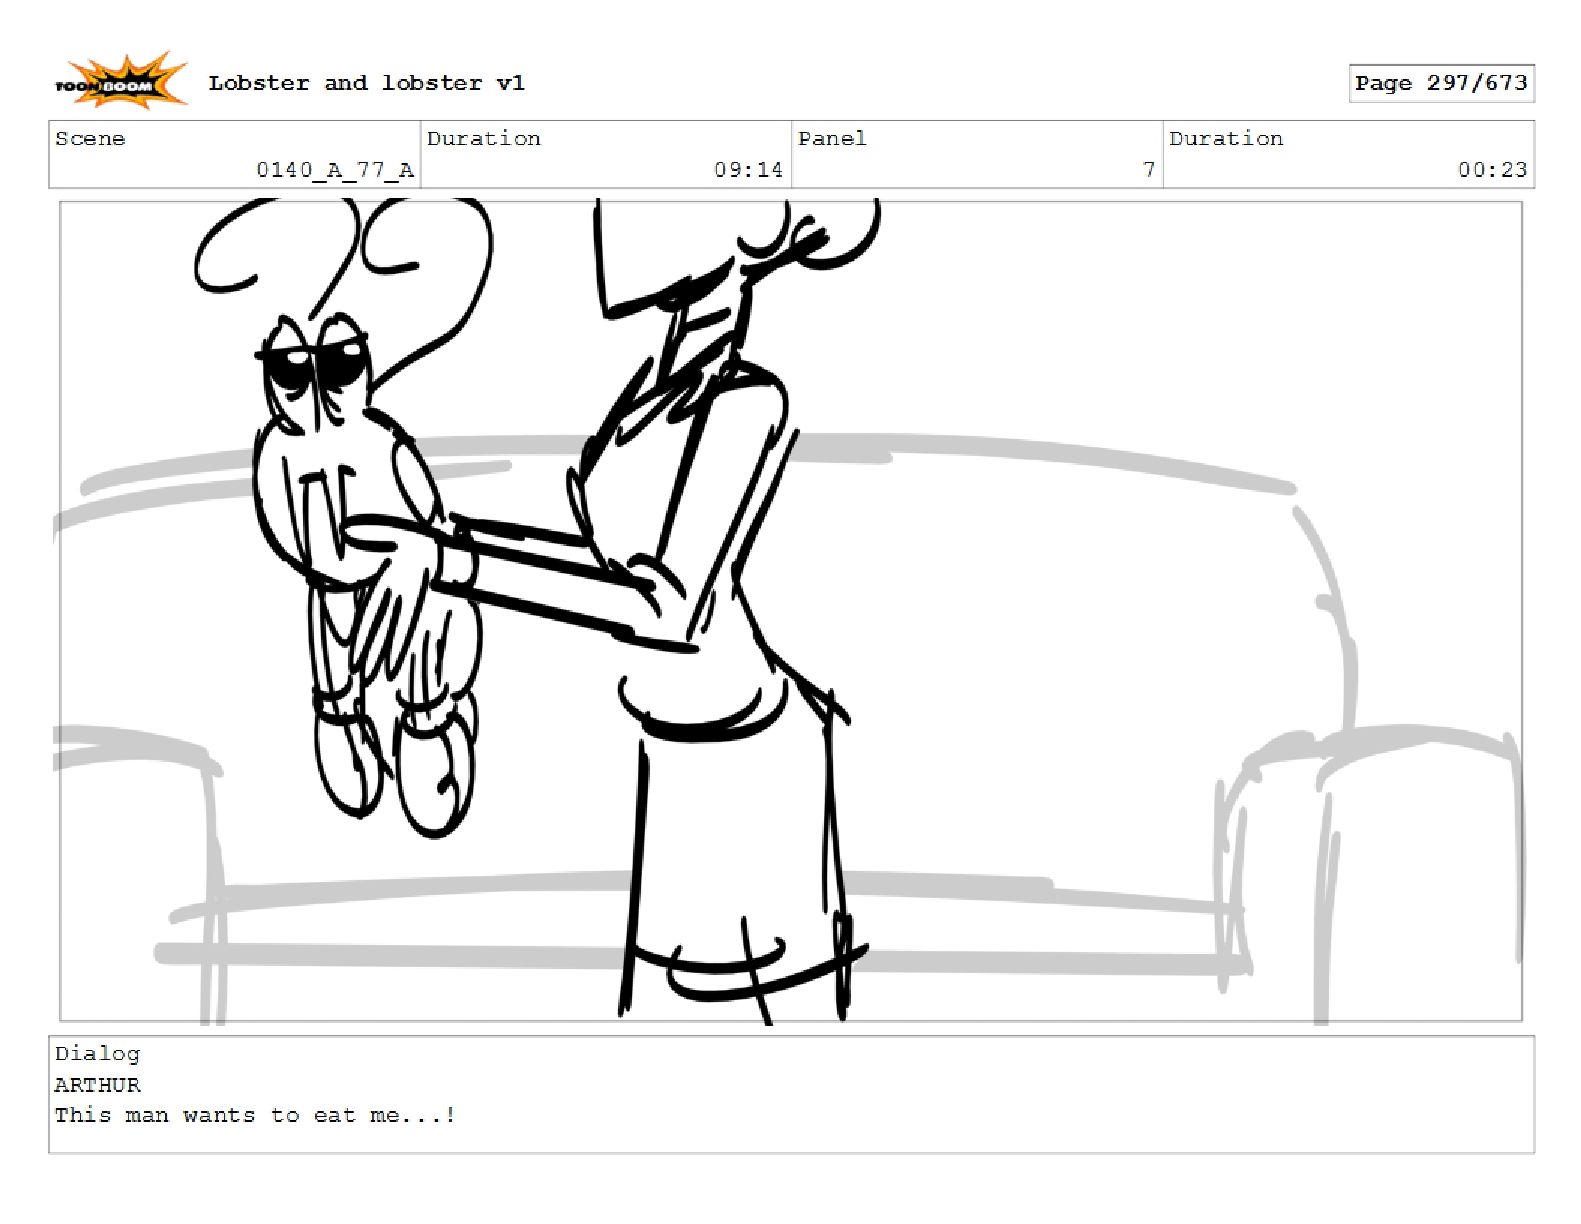The width and height of the screenshot is (1581, 1224).
Task: Select the panel number '7'
Action: (x=1149, y=170)
